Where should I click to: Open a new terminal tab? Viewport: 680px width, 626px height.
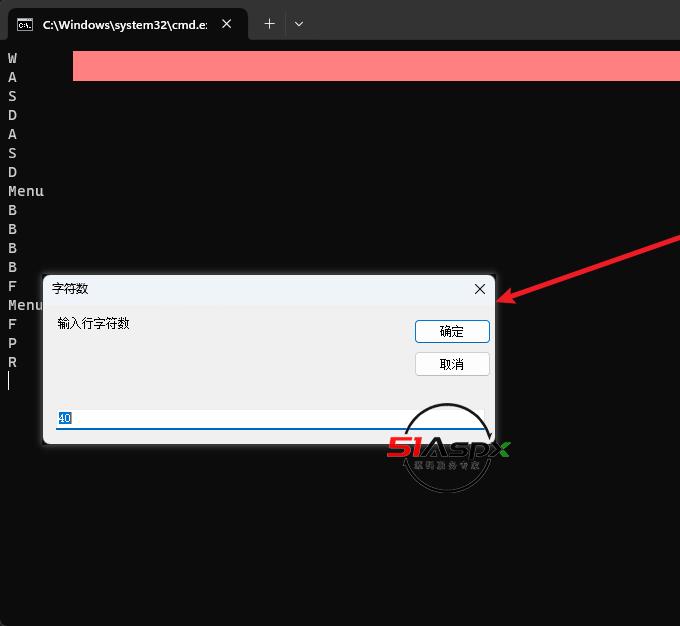[270, 24]
